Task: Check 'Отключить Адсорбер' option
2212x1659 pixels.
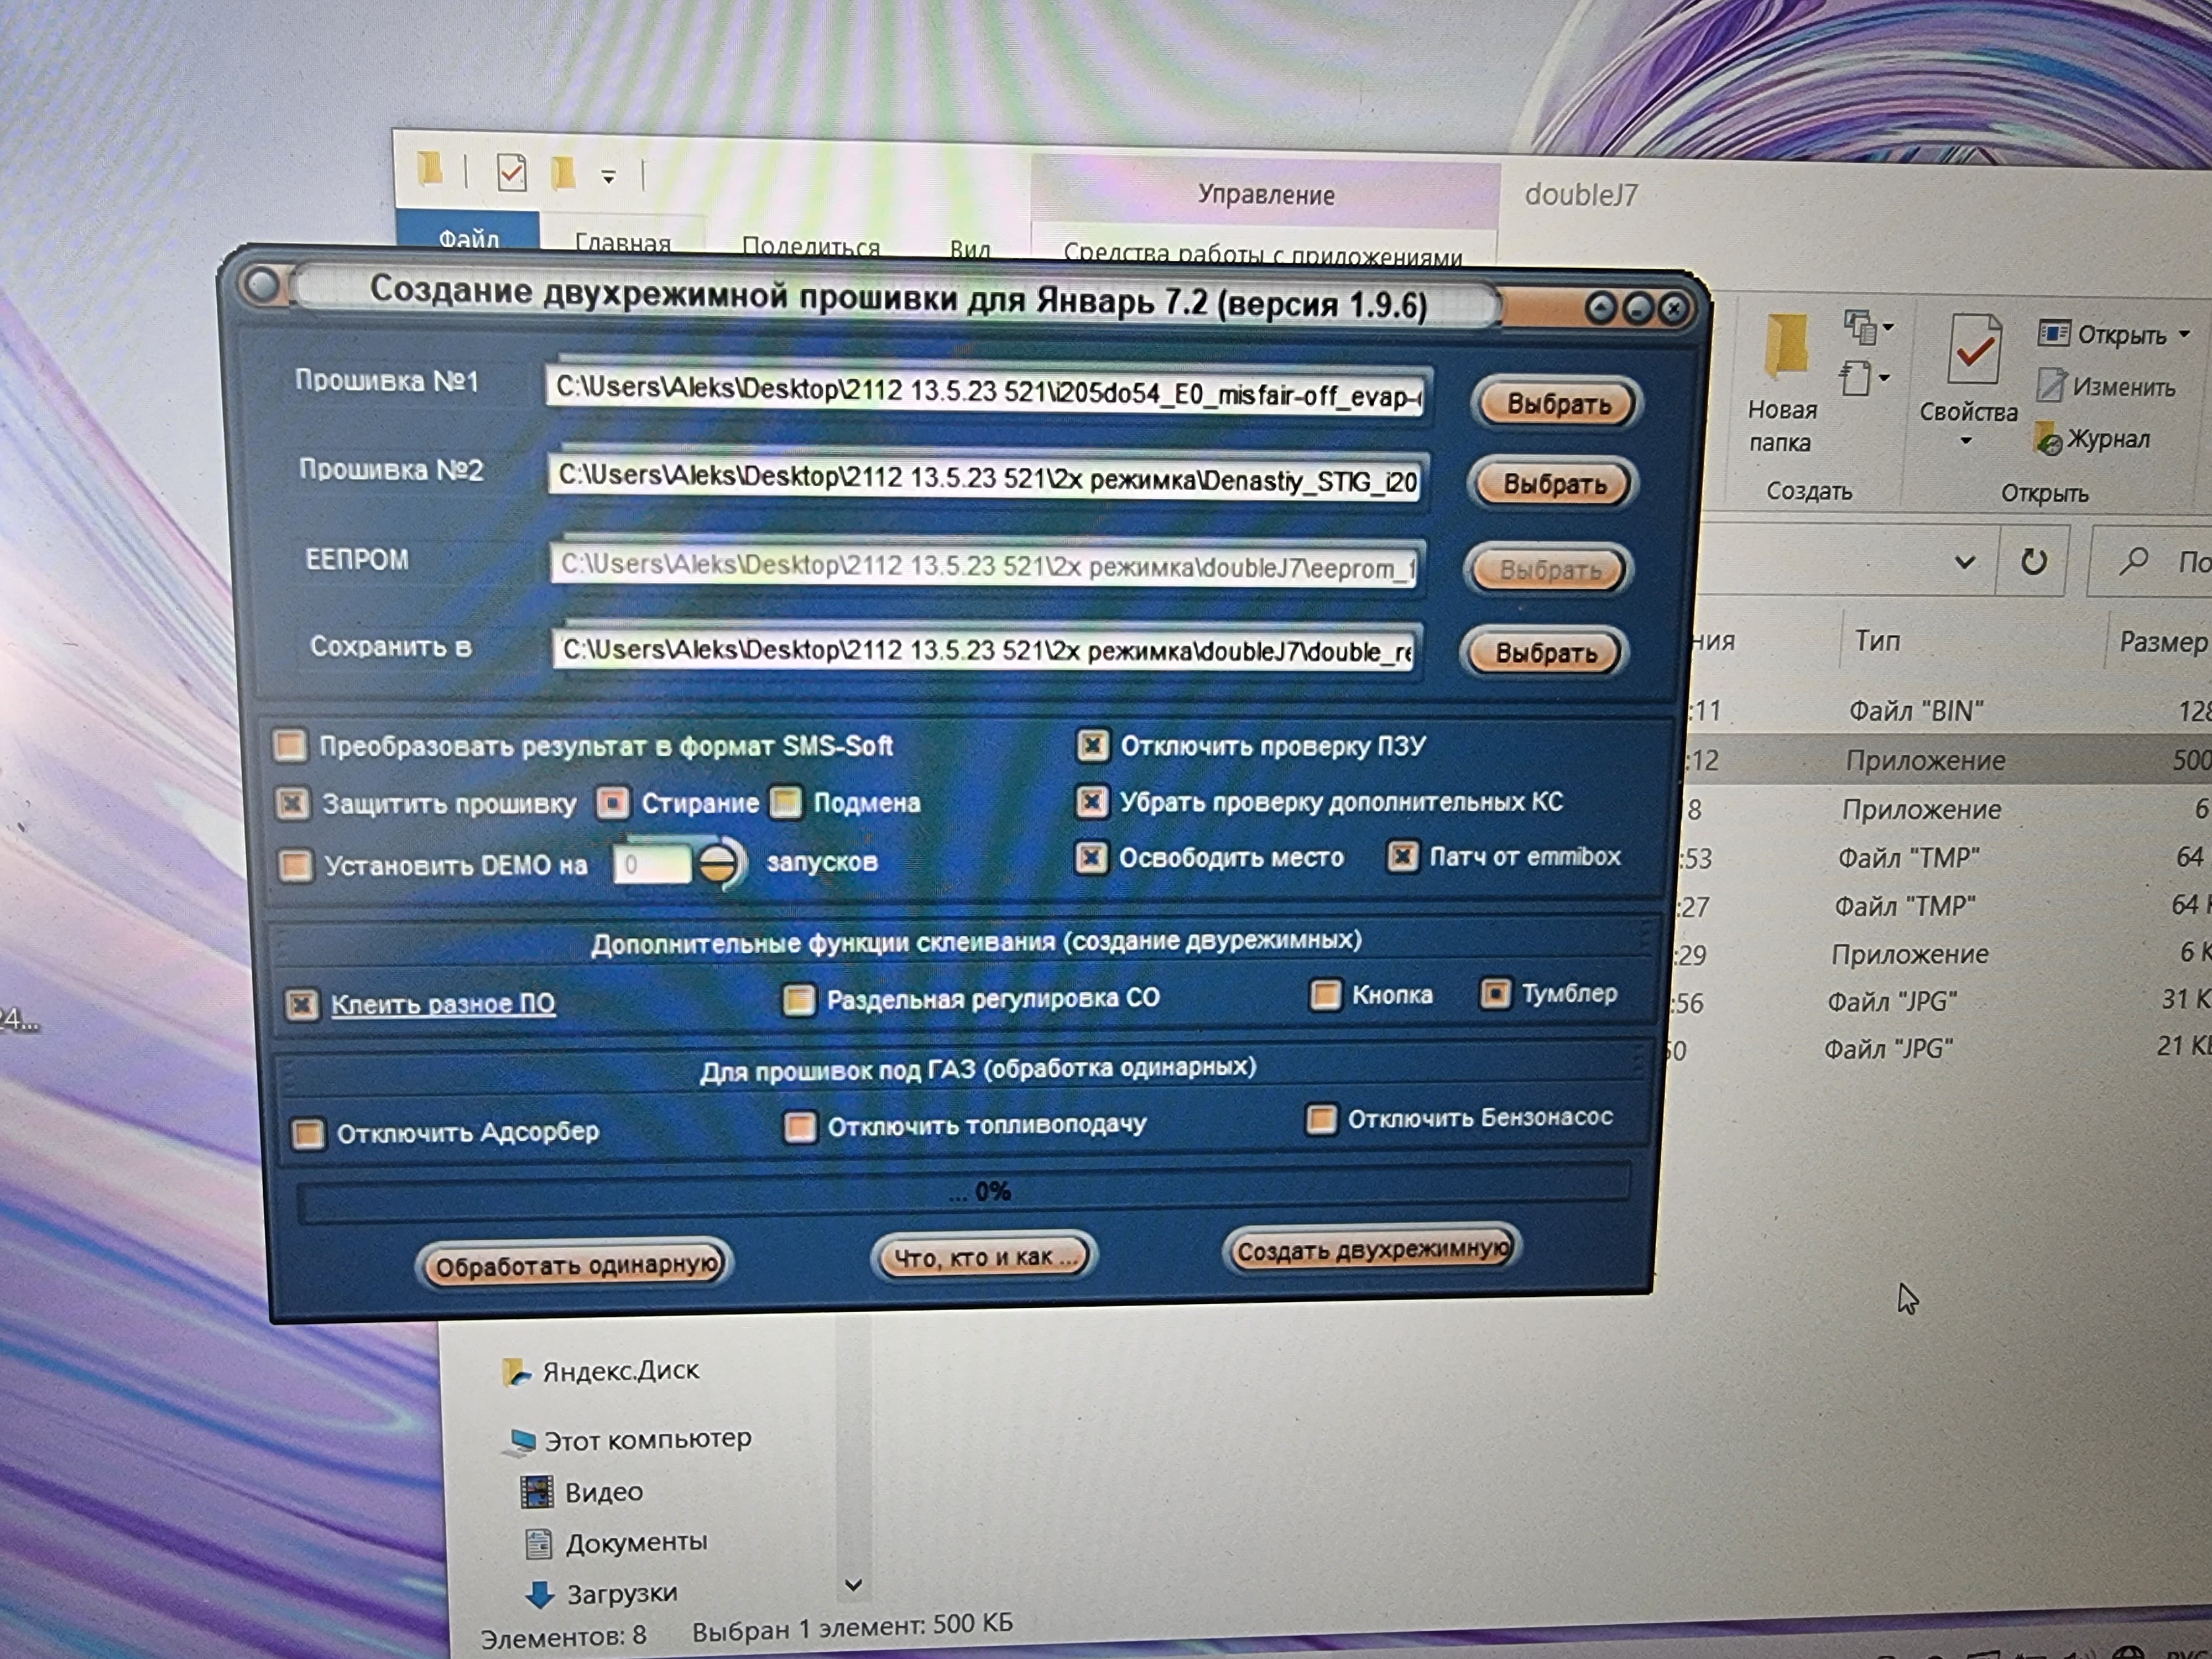Action: point(308,1134)
